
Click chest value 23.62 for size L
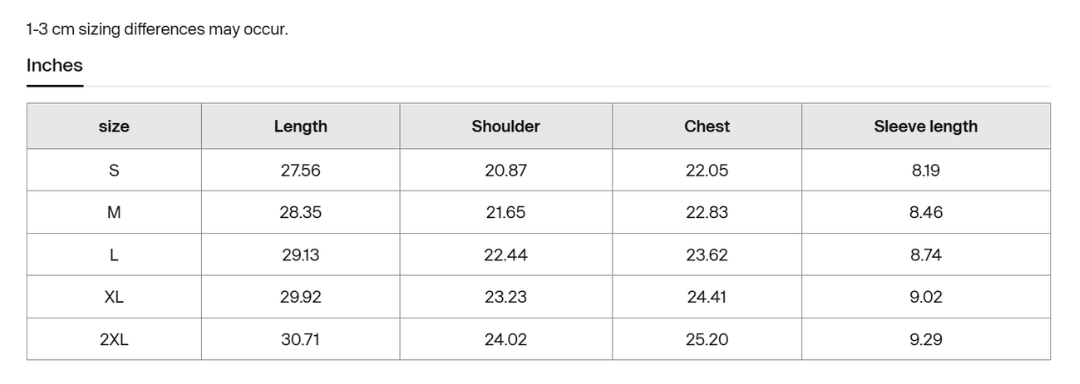(707, 255)
